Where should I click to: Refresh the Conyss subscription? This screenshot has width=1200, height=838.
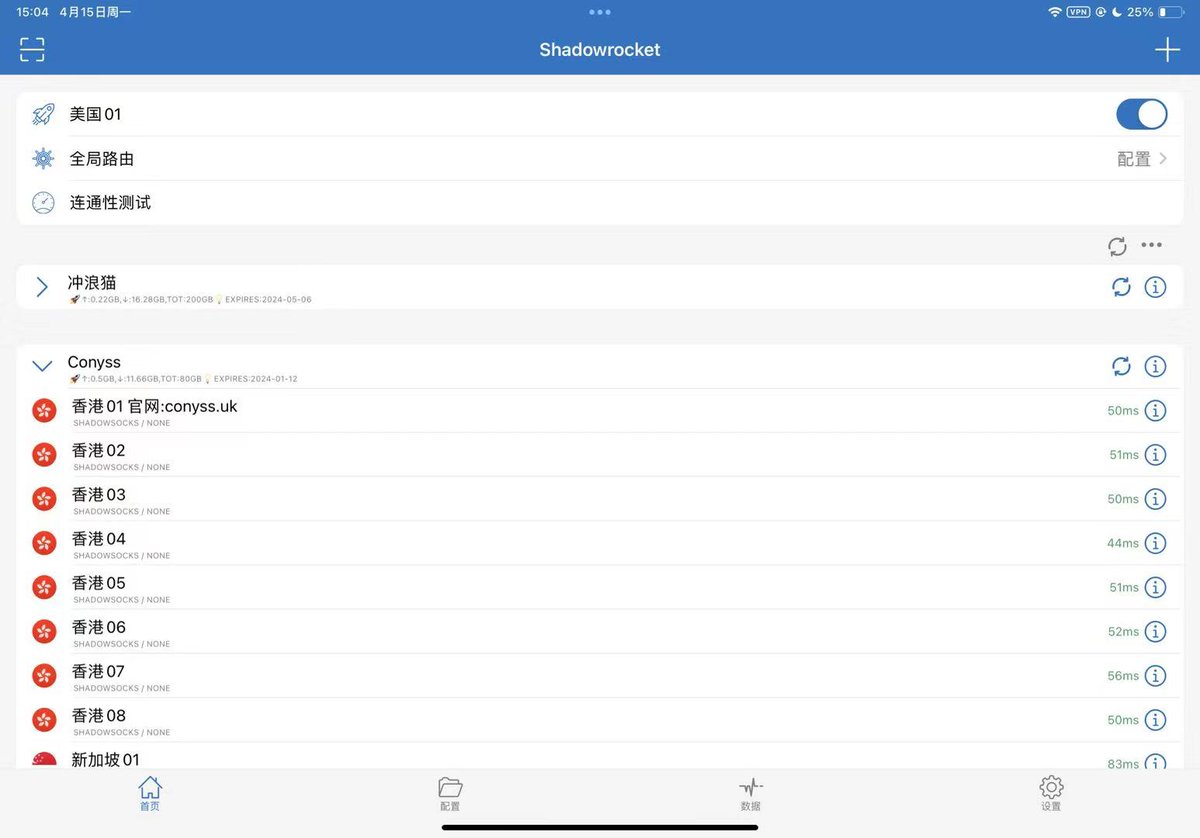click(x=1121, y=367)
